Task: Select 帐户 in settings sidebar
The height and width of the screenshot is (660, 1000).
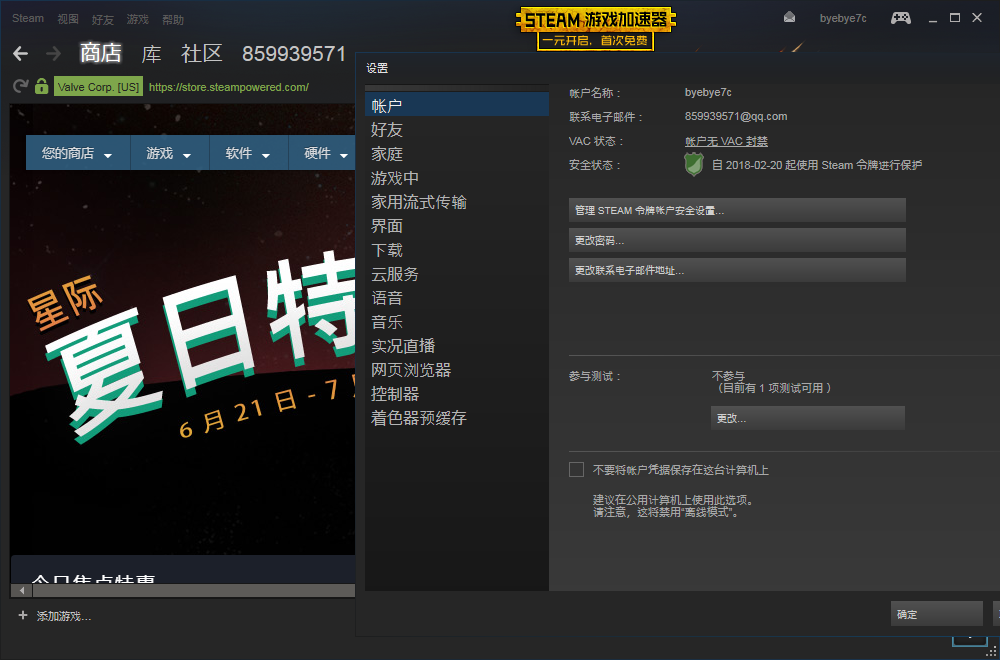Action: (x=457, y=105)
